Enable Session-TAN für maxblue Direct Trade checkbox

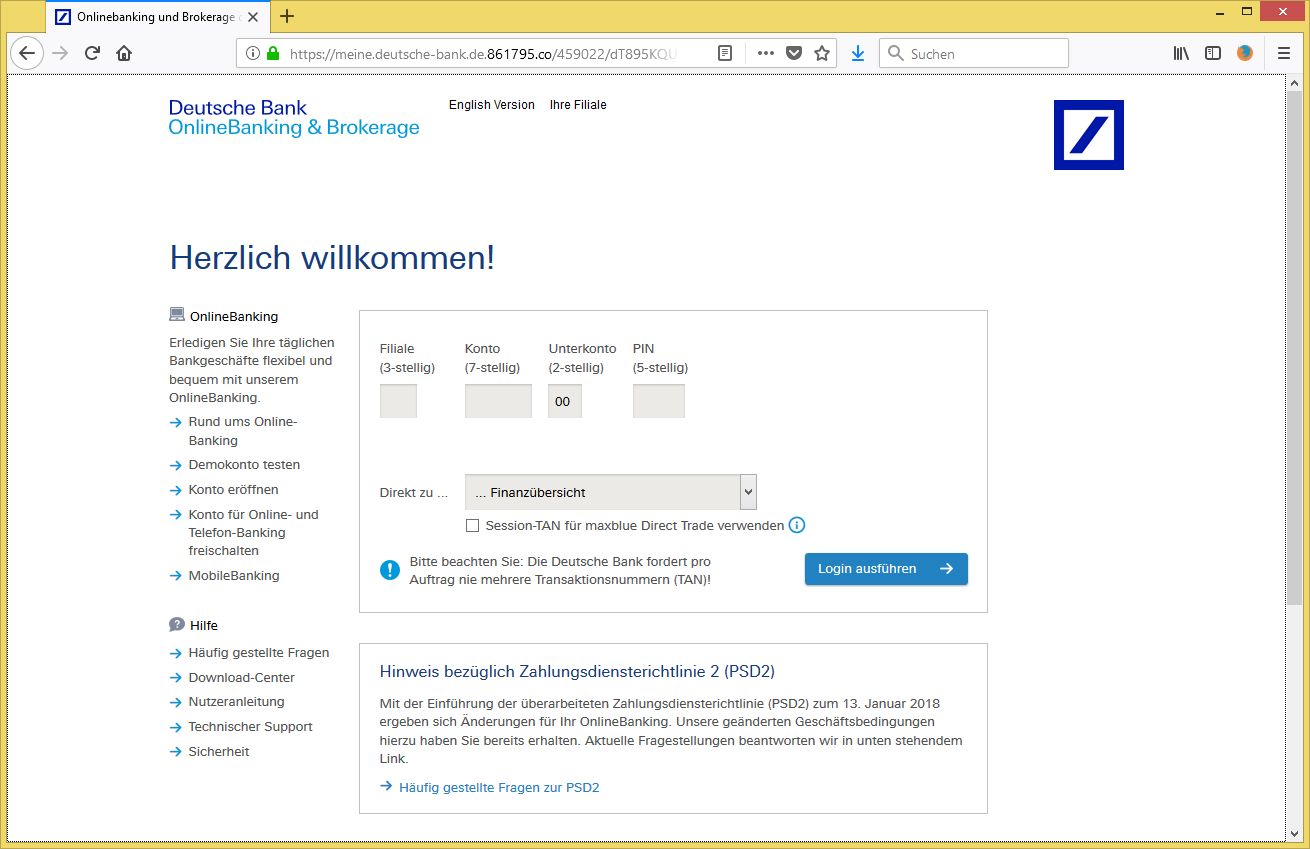click(x=473, y=525)
